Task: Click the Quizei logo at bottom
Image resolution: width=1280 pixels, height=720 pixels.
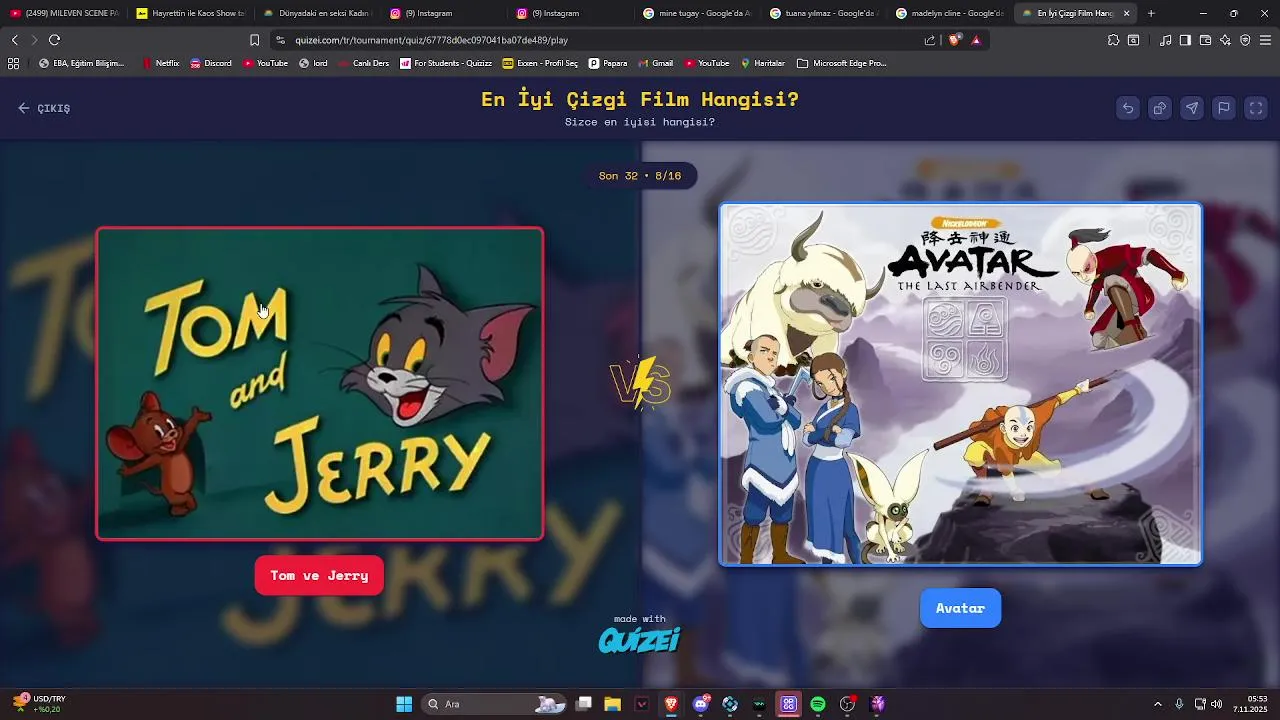Action: (640, 639)
